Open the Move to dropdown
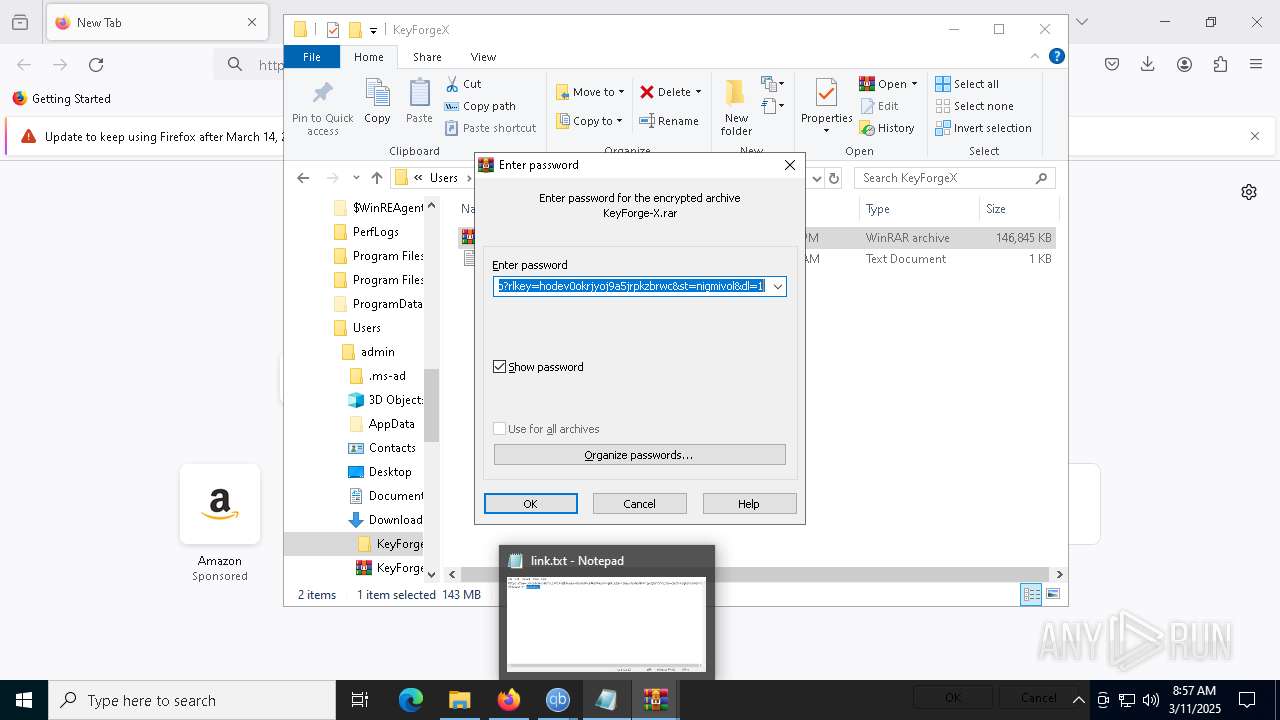Image resolution: width=1280 pixels, height=720 pixels. click(590, 92)
